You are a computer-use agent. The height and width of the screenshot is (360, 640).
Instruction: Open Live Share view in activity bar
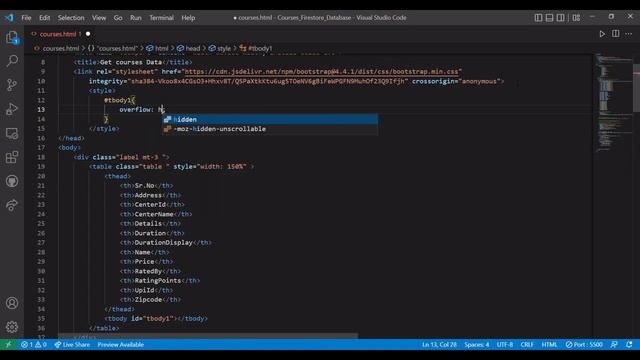[x=12, y=205]
